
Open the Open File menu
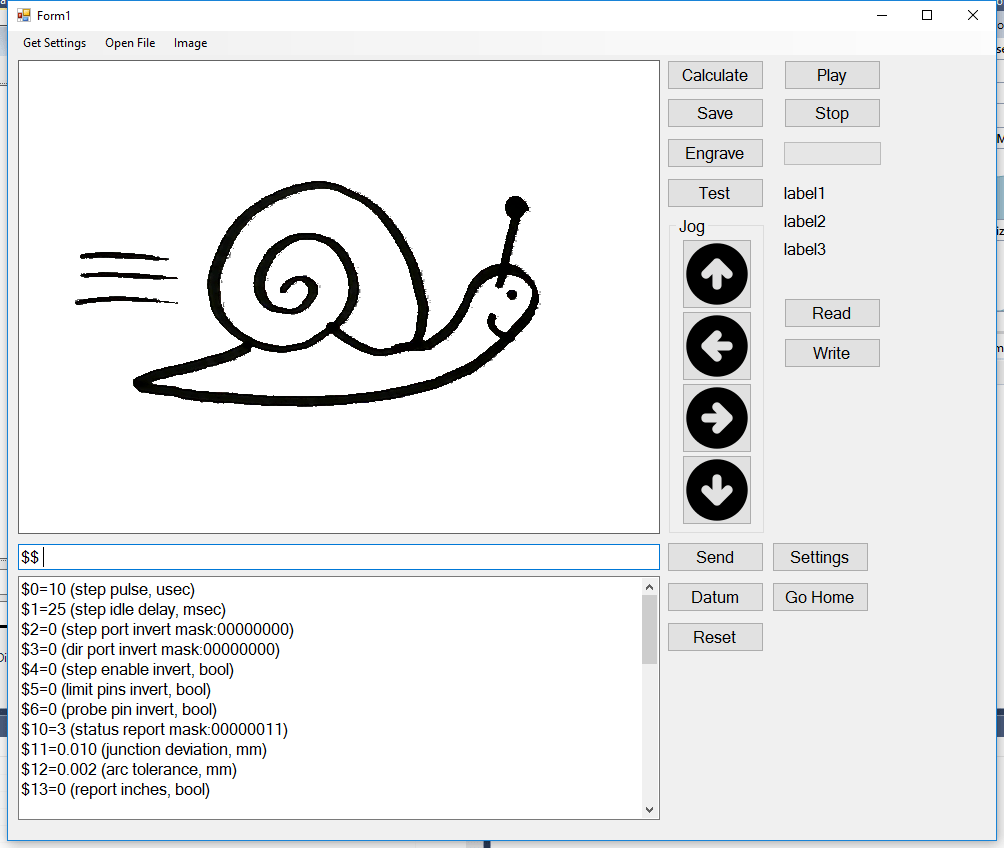[130, 43]
